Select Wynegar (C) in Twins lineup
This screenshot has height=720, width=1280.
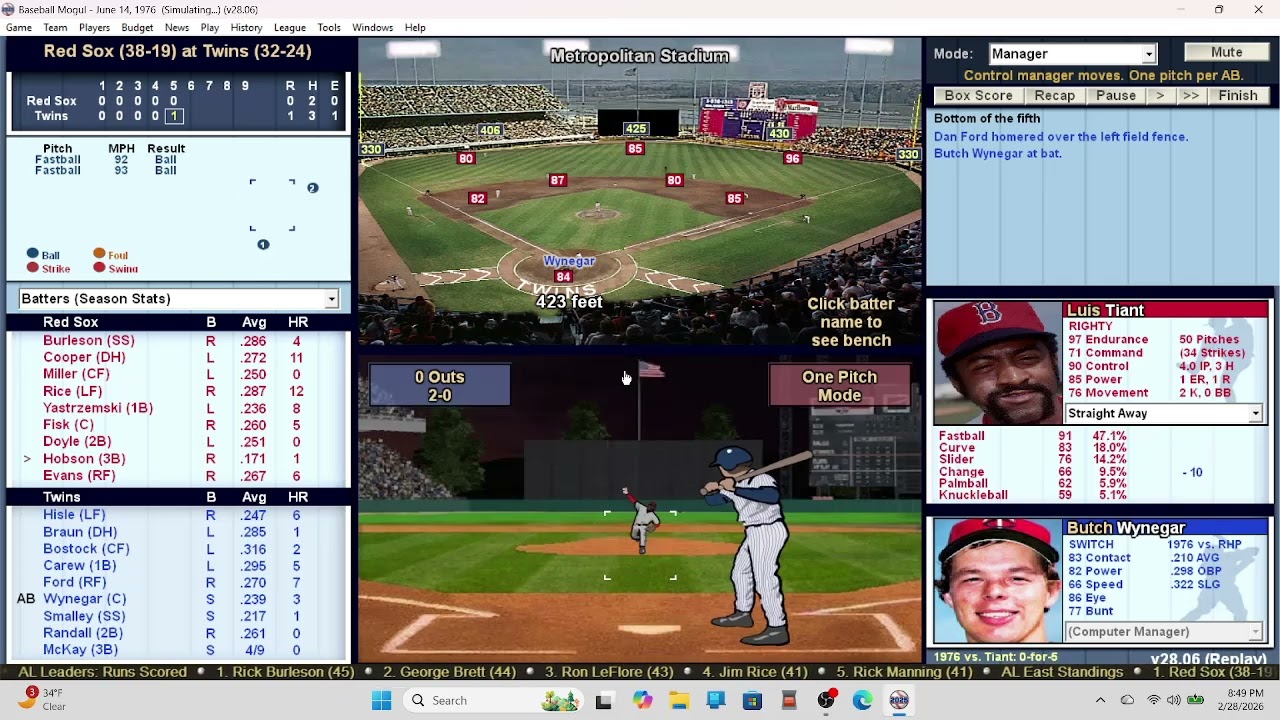(85, 599)
